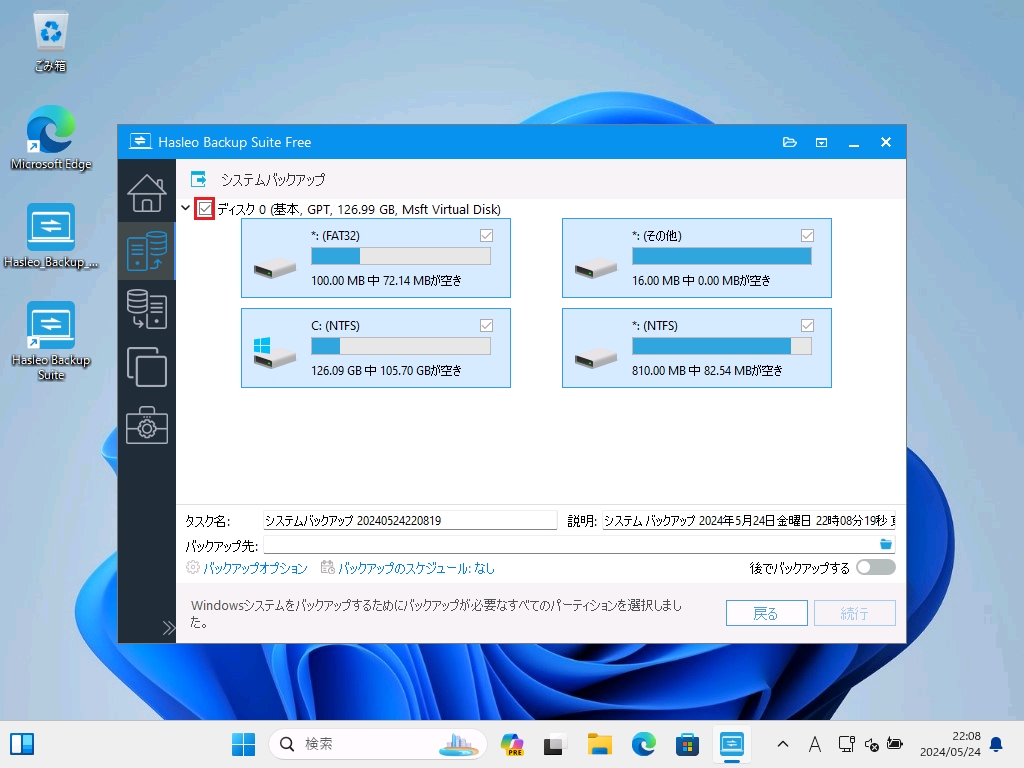
Task: Click the System Backup header icon
Action: [x=199, y=179]
